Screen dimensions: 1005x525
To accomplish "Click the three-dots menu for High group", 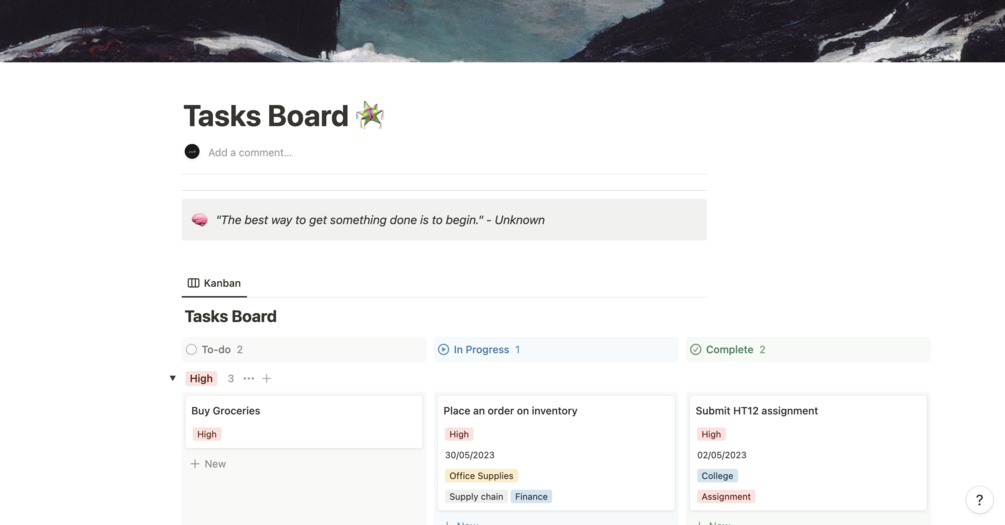I will [x=249, y=379].
